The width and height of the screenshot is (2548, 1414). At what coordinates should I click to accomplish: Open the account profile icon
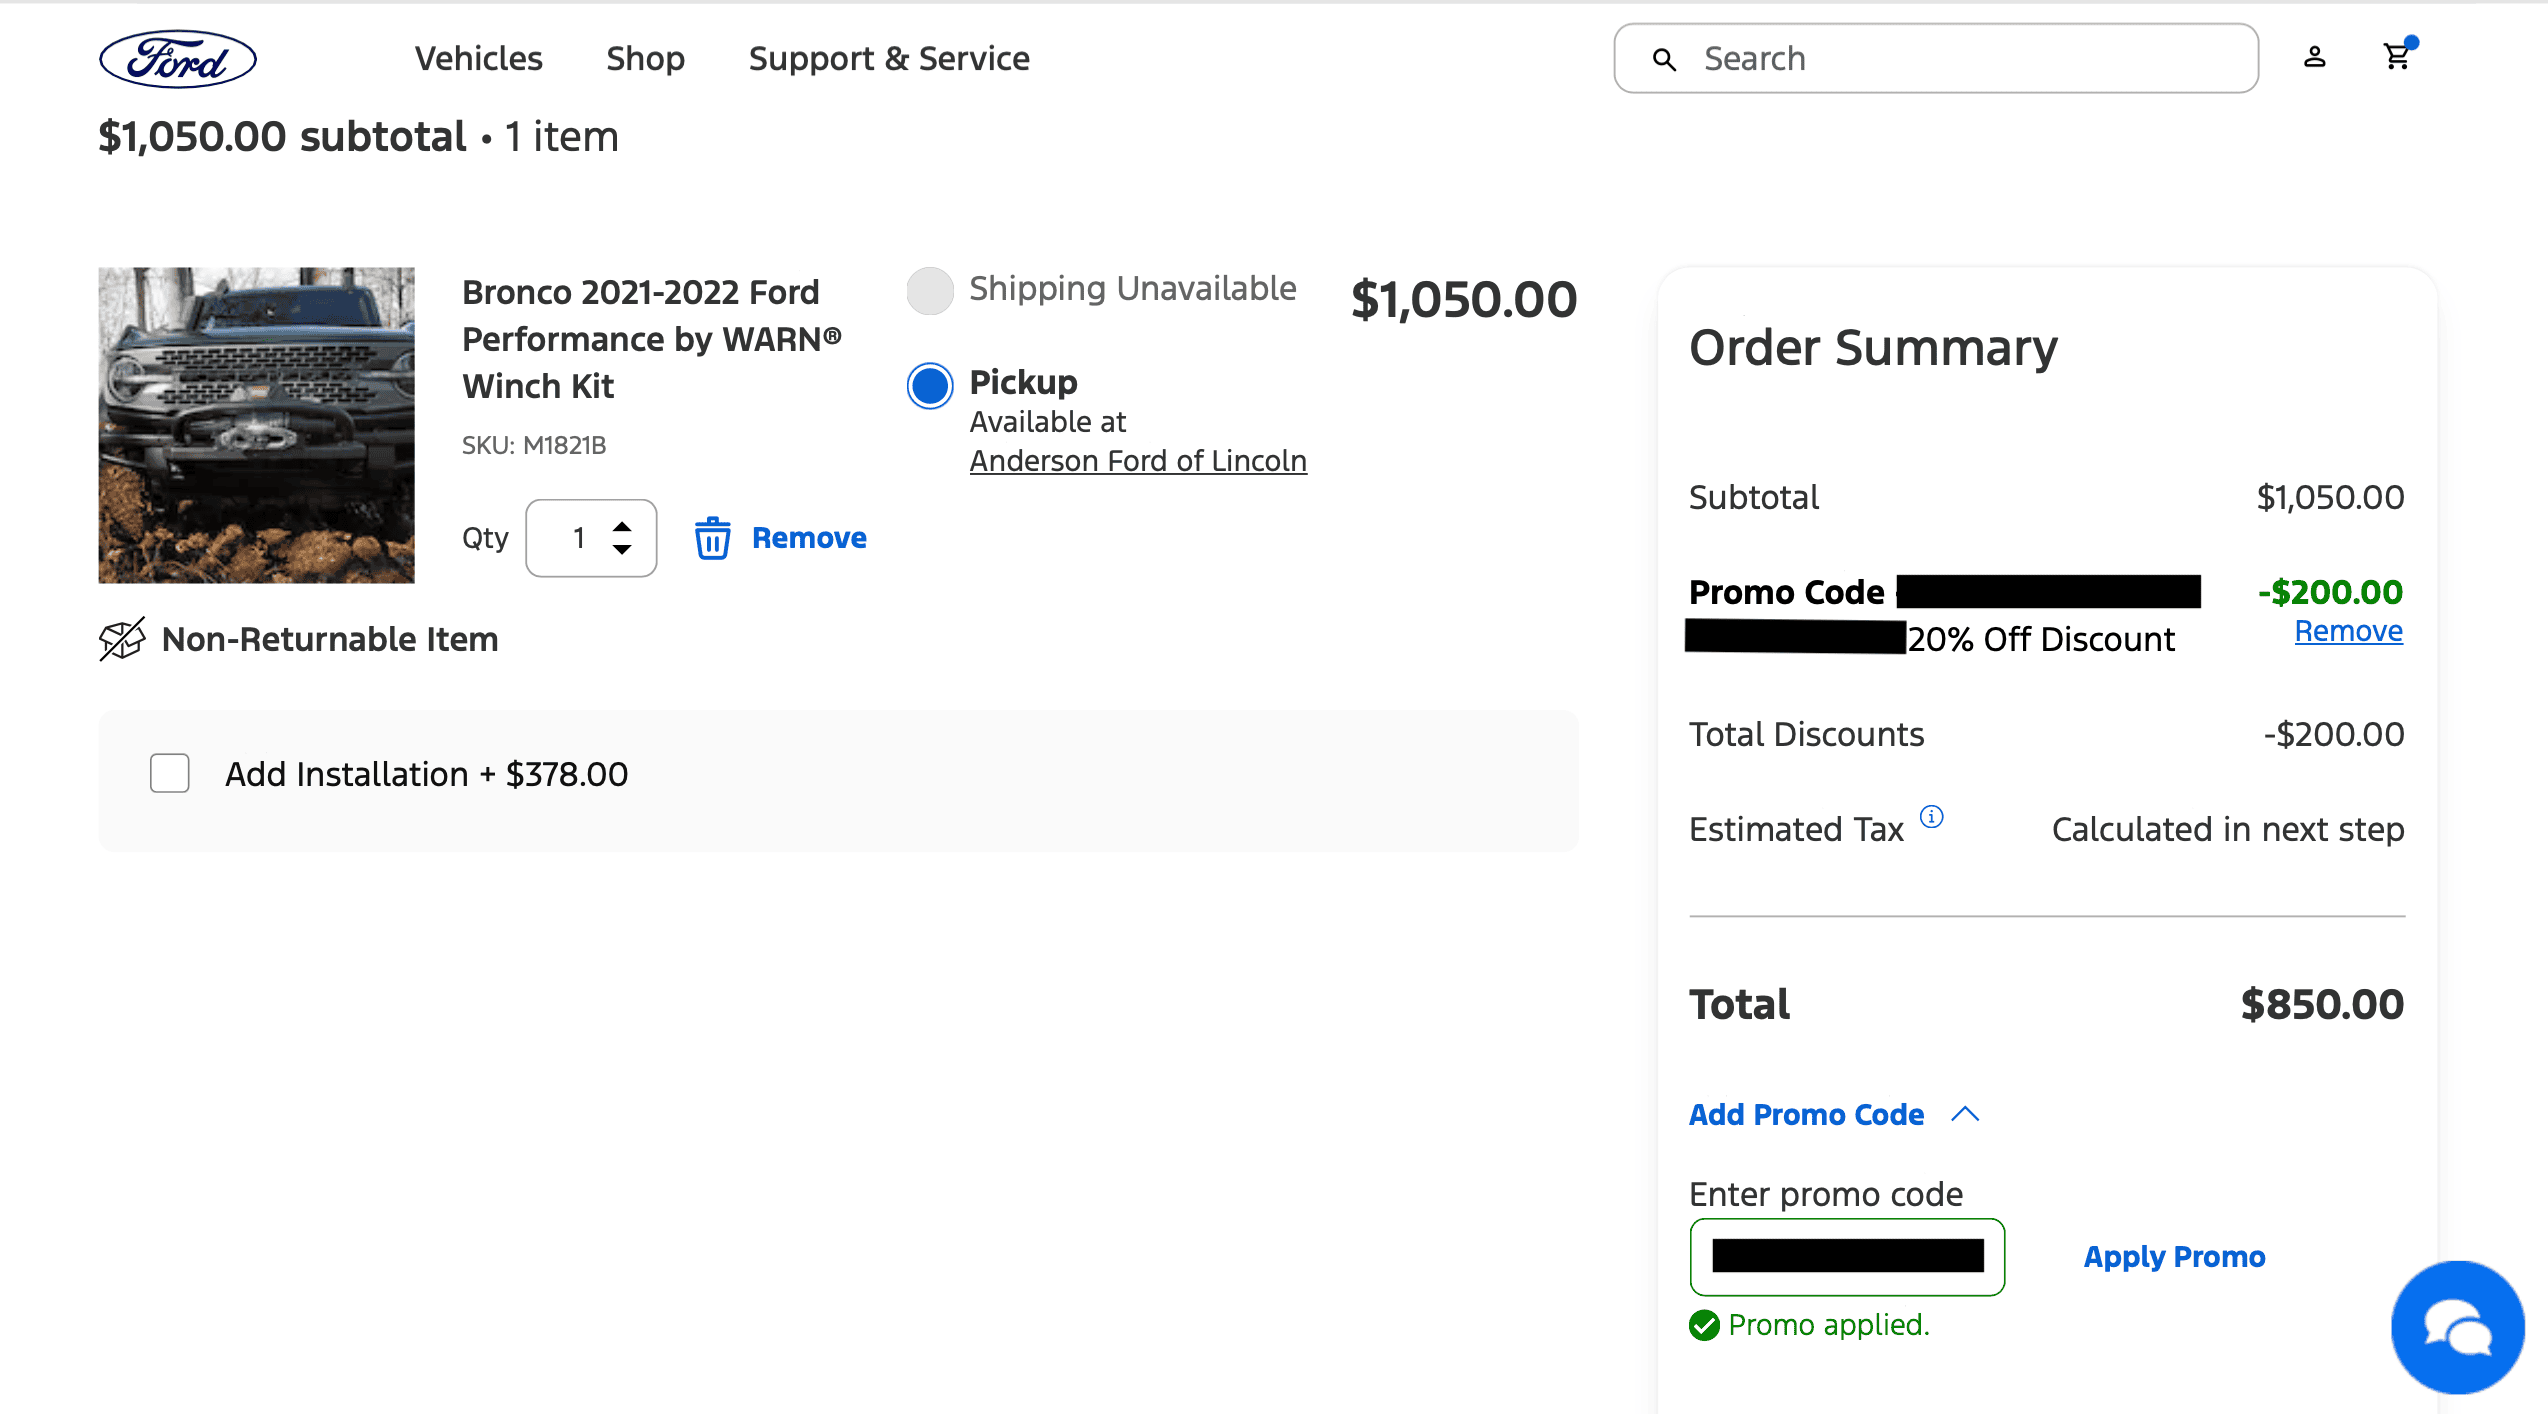click(x=2314, y=58)
